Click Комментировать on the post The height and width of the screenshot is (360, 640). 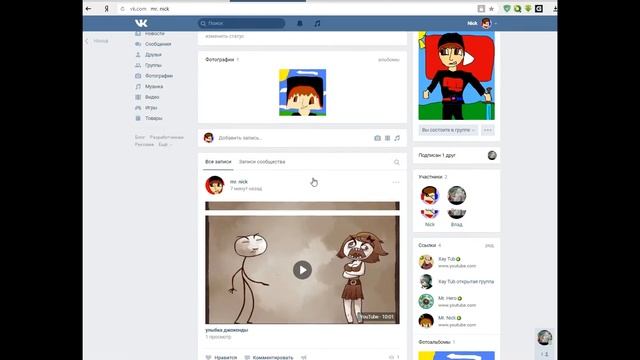point(269,358)
